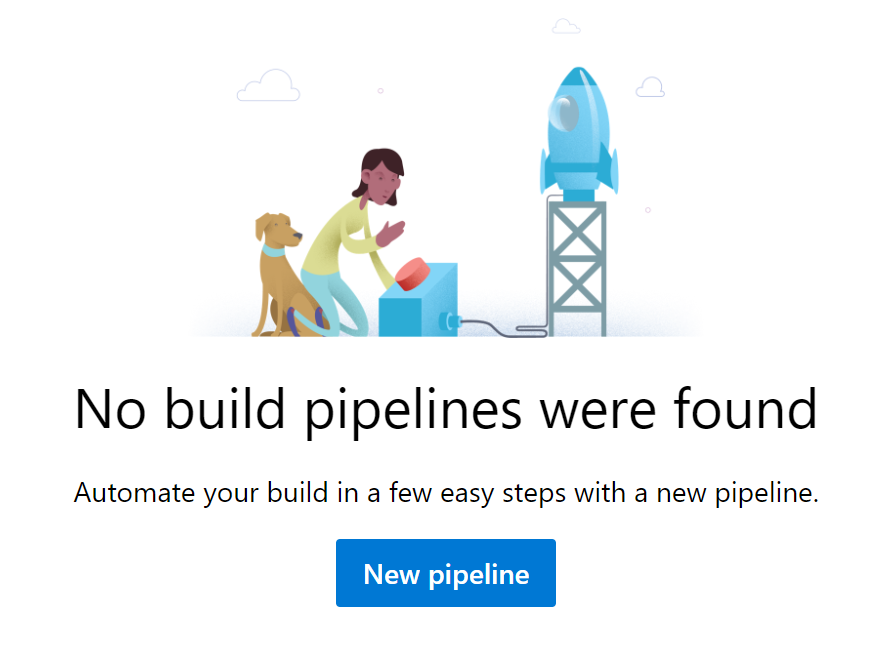Click the small cloud above the rocket
This screenshot has width=883, height=658.
coord(566,26)
